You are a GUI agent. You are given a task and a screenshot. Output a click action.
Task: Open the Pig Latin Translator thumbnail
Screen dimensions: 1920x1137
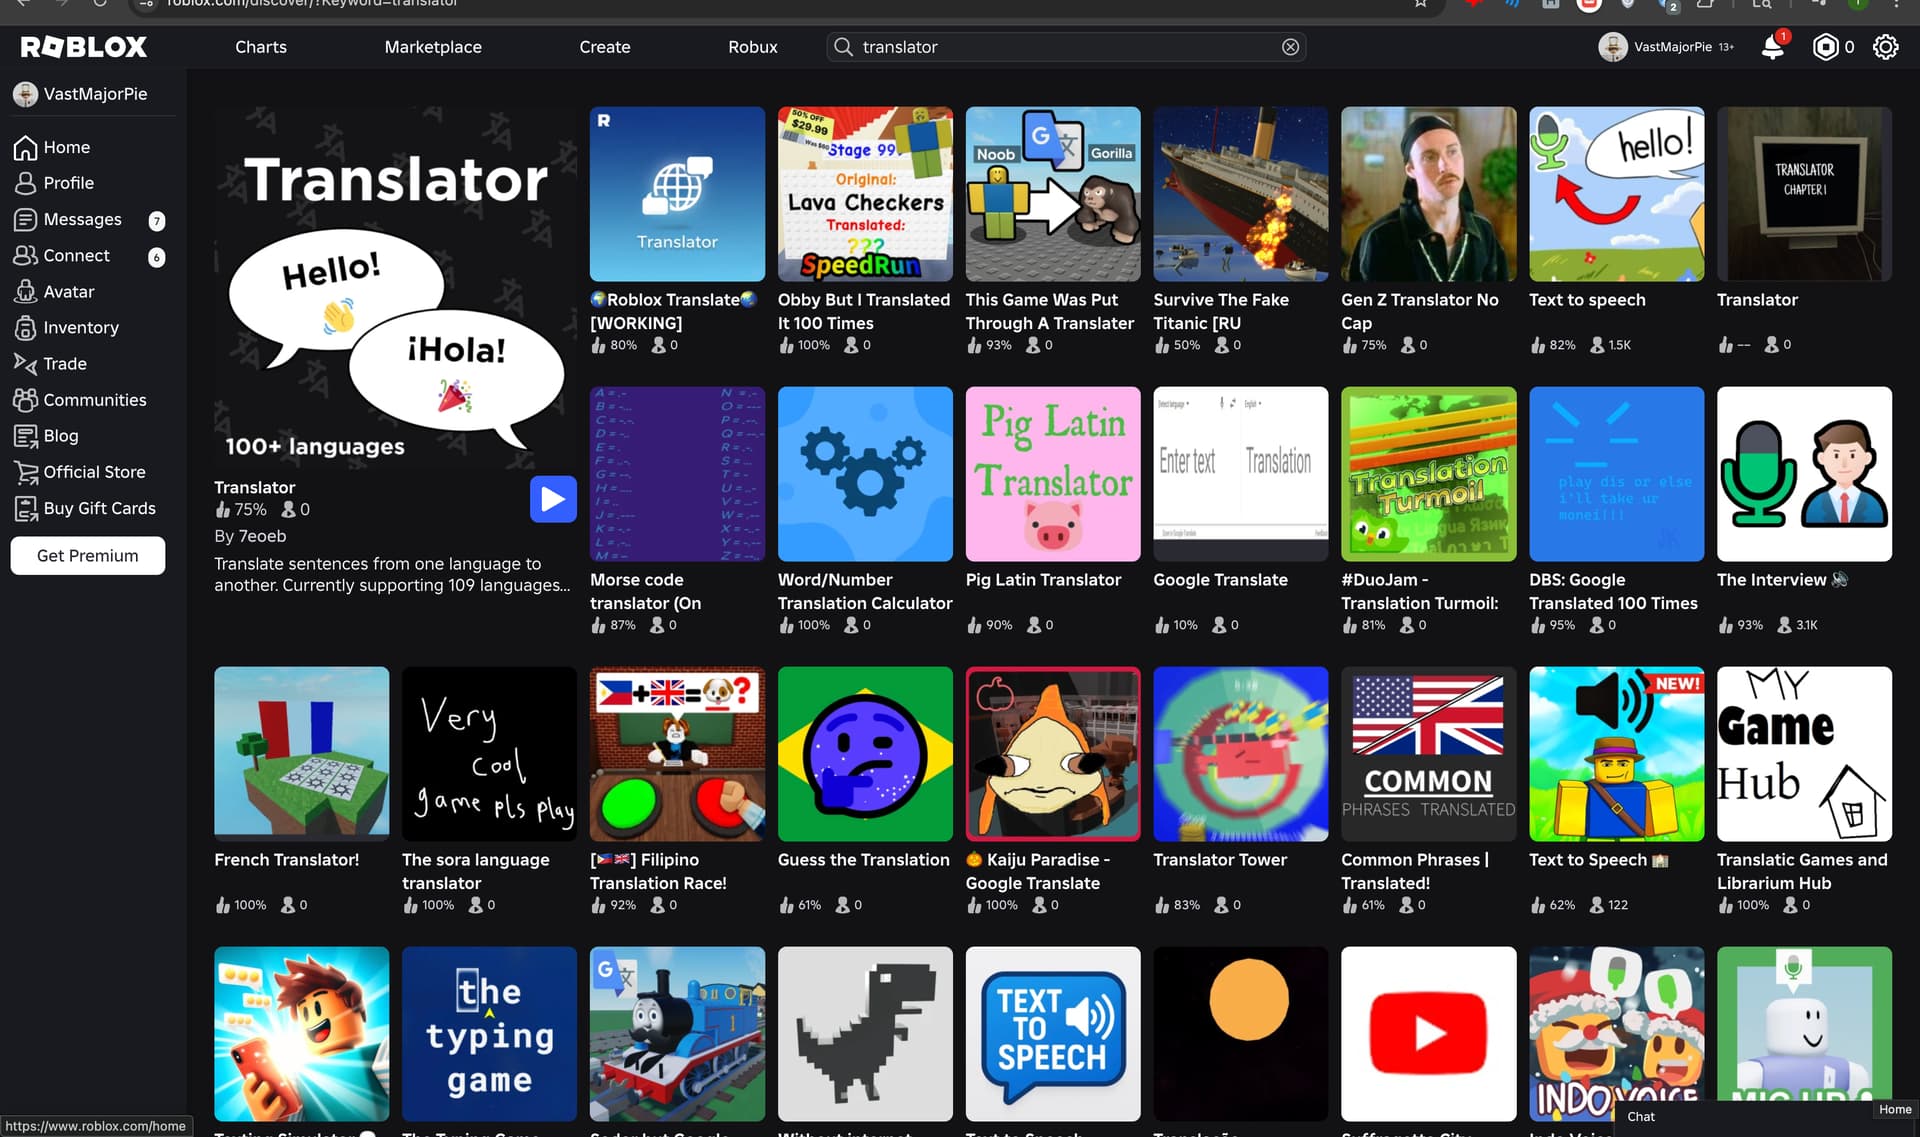[x=1052, y=474]
